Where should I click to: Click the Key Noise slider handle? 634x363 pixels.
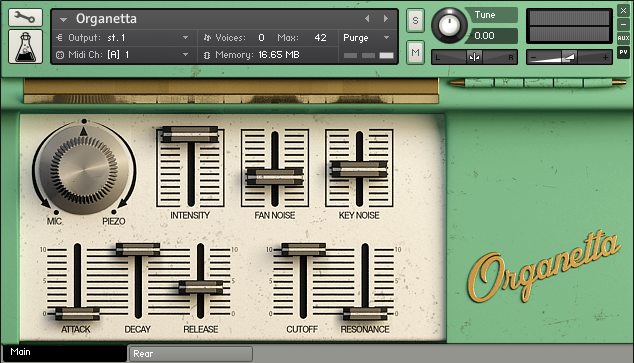(359, 169)
